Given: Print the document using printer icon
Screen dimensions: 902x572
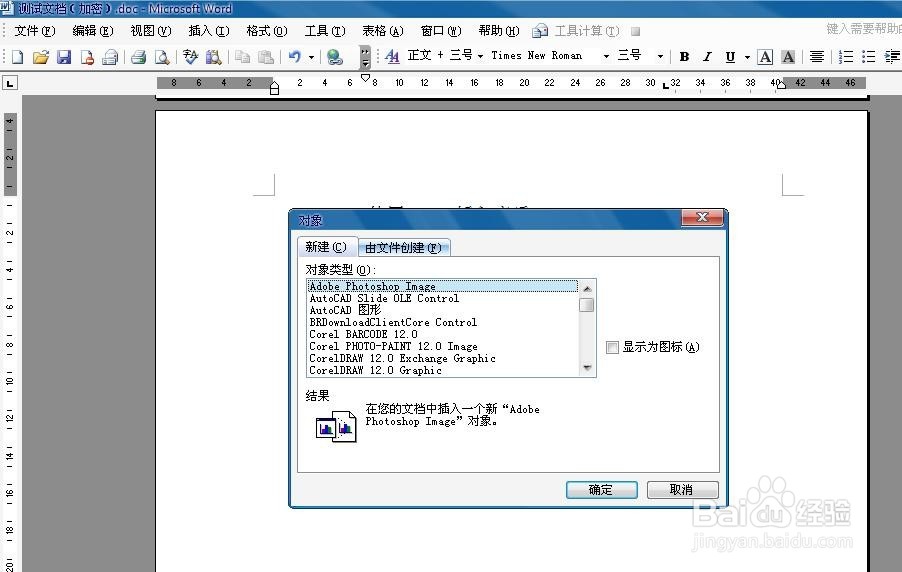Looking at the screenshot, I should 138,57.
